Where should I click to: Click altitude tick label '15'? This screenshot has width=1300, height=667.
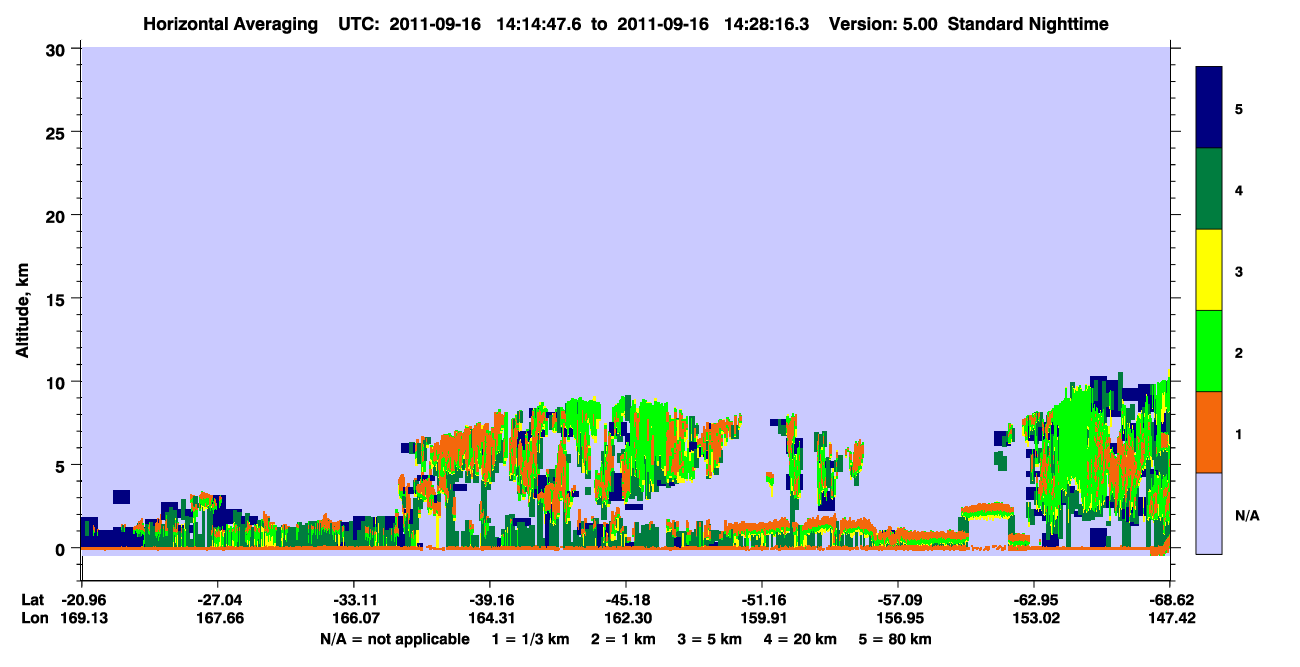click(x=58, y=299)
